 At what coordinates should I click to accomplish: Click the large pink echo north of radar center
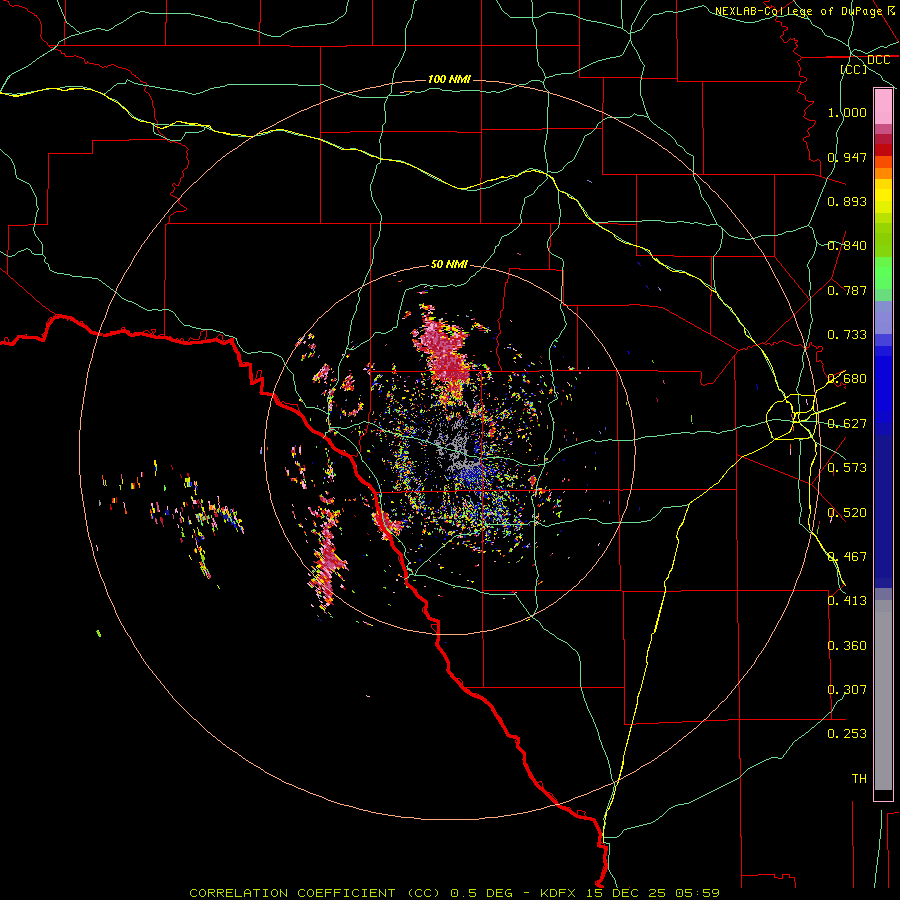pyautogui.click(x=443, y=352)
